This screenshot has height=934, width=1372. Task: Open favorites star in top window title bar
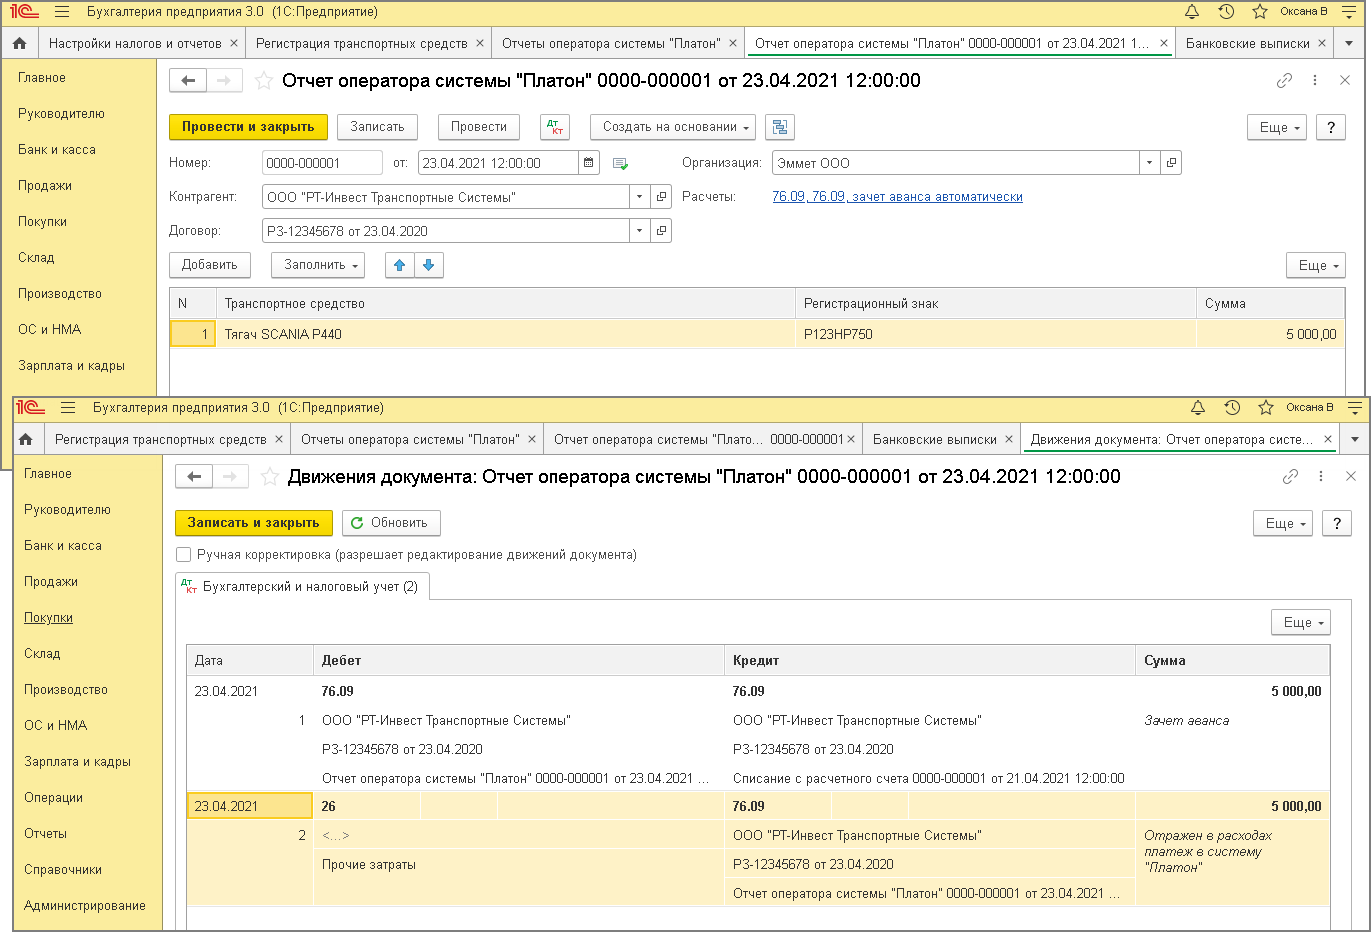[1260, 12]
